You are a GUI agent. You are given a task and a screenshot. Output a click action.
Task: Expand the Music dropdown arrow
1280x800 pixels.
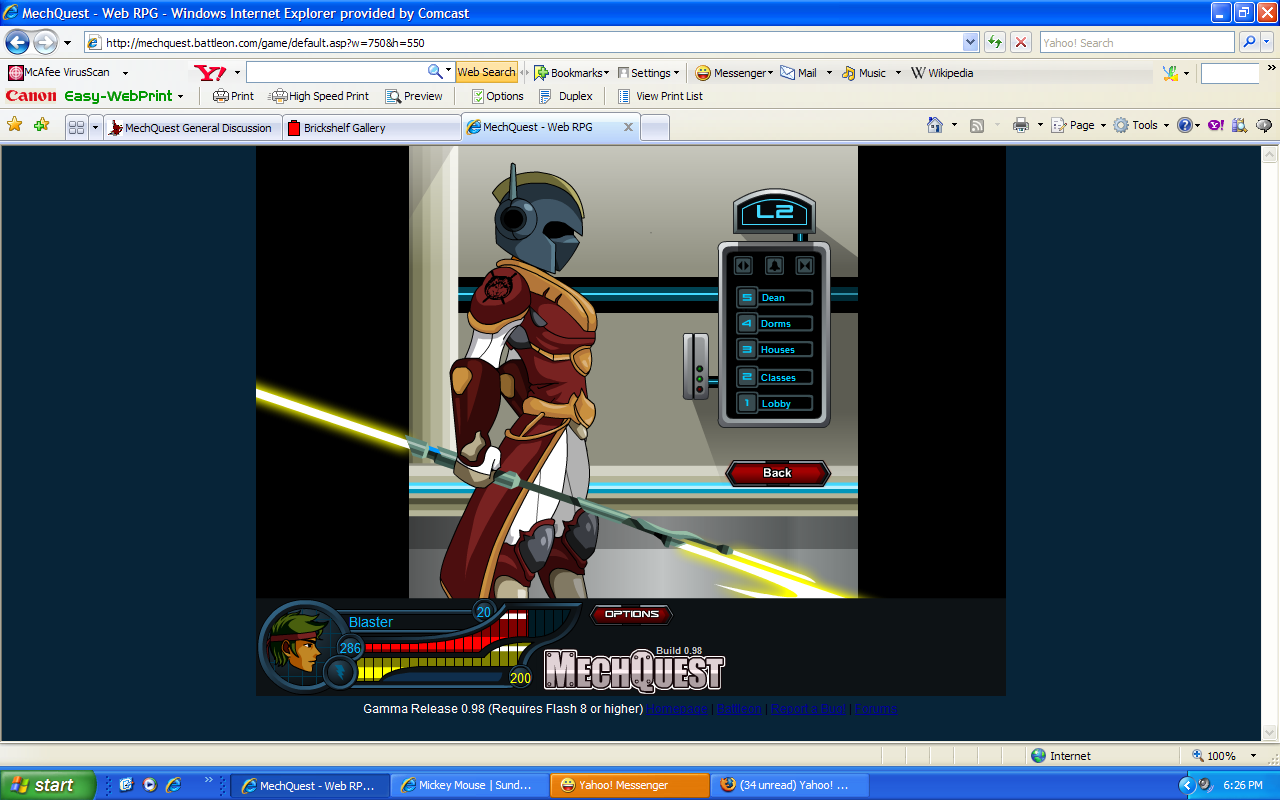point(898,72)
